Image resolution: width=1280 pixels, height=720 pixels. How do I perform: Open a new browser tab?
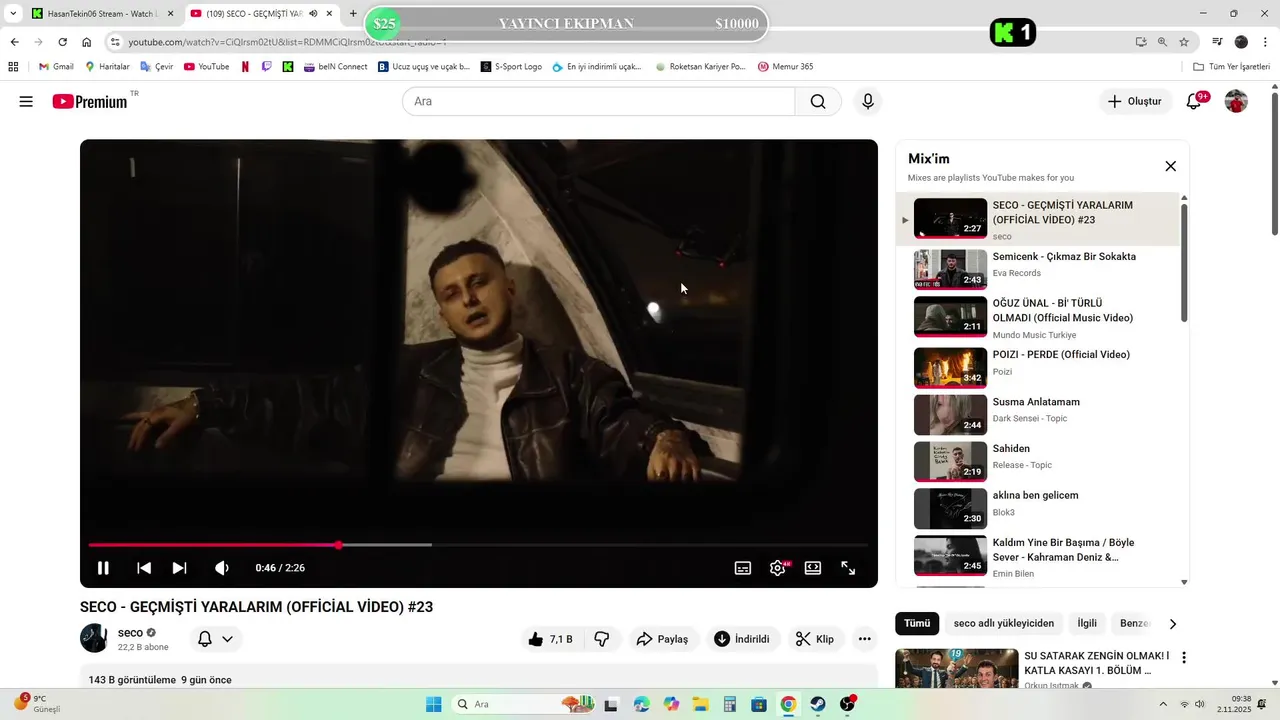click(x=353, y=14)
